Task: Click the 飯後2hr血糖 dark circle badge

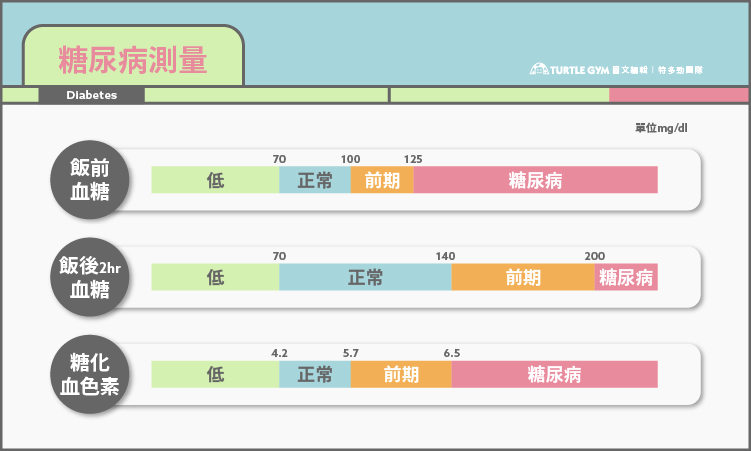Action: point(90,277)
